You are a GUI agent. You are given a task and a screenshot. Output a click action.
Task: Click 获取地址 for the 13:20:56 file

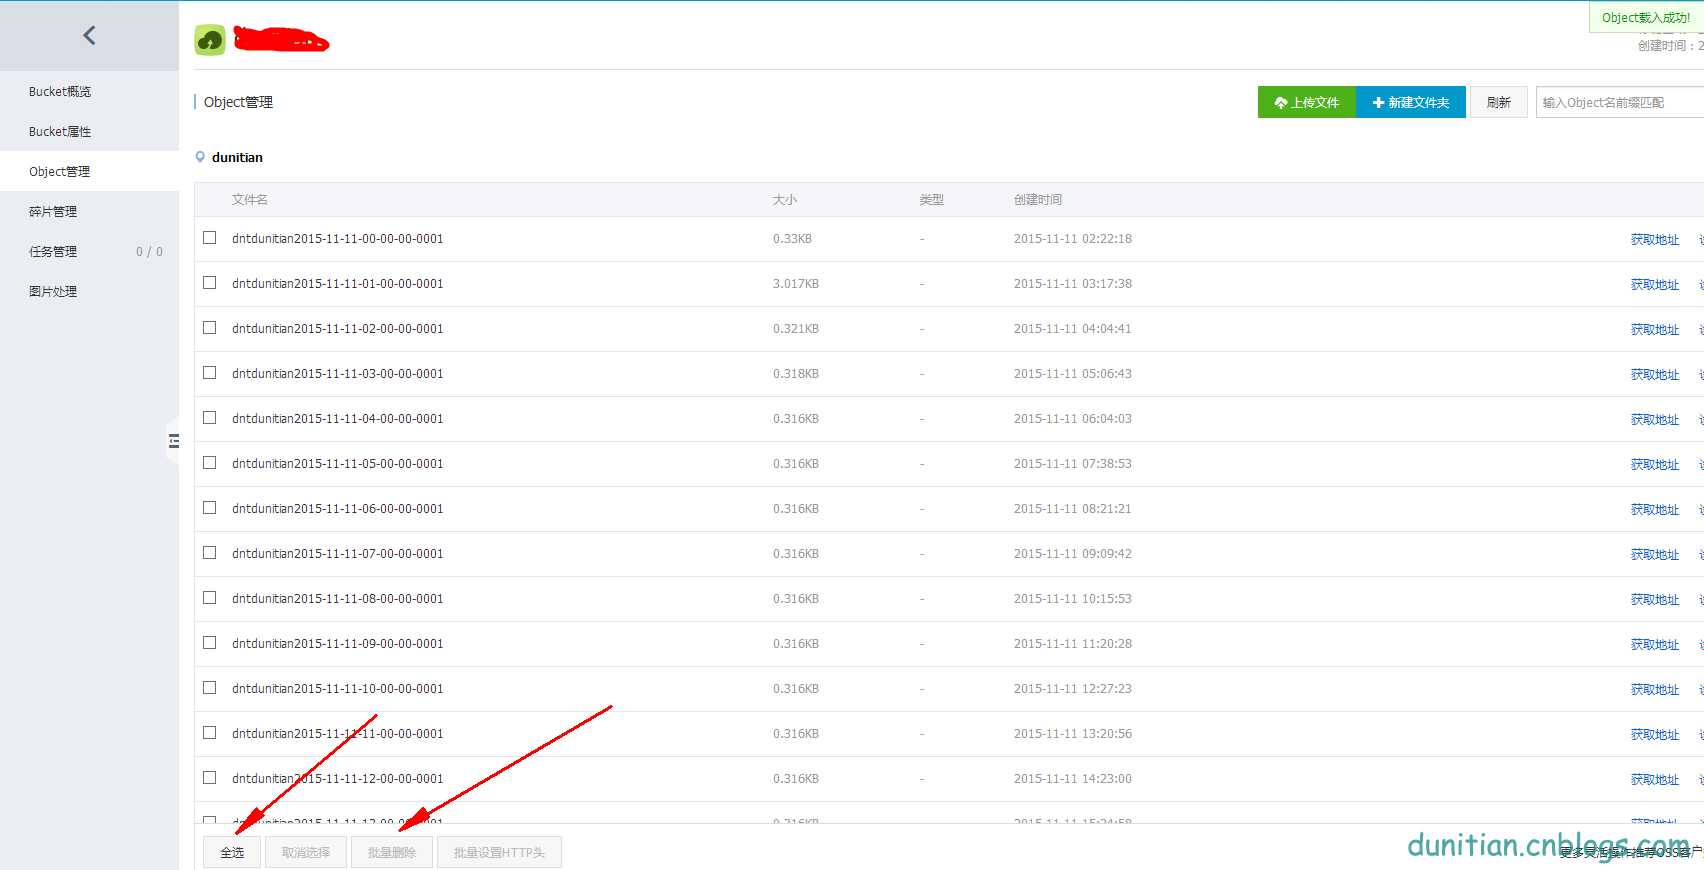pos(1655,735)
